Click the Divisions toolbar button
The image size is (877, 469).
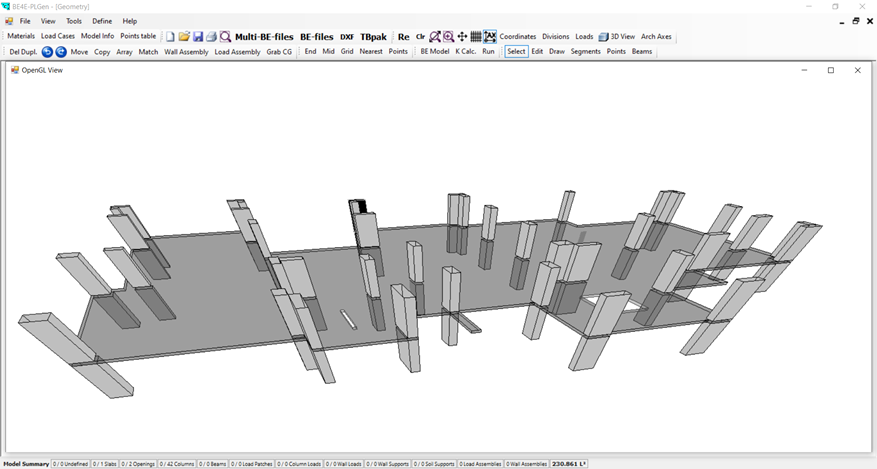555,36
